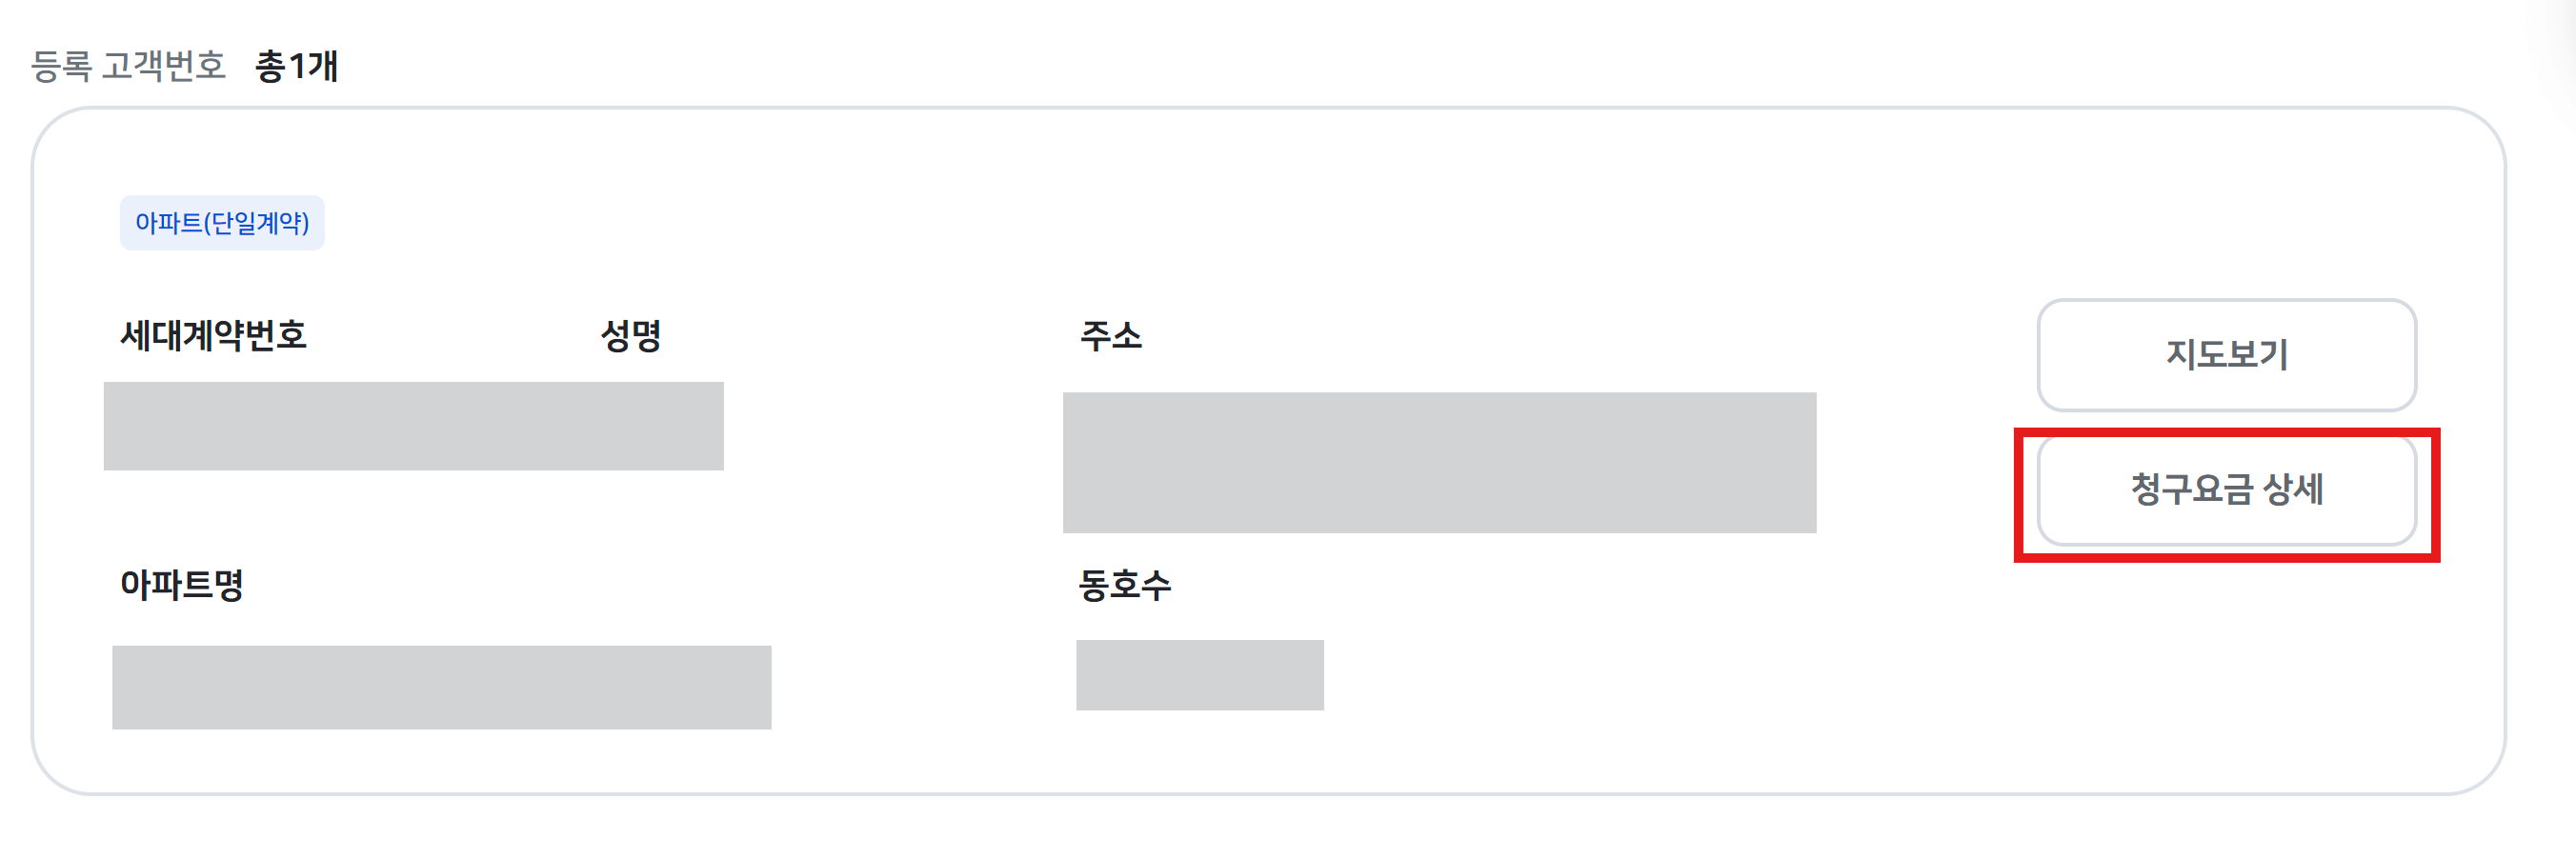Click the 세대계약번호 field label
2576x859 pixels.
(214, 337)
